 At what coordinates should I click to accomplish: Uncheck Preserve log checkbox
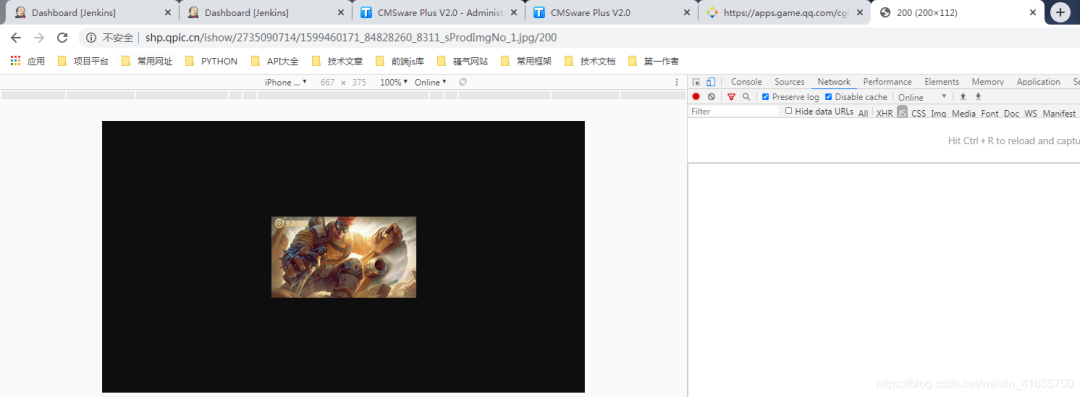pos(765,97)
